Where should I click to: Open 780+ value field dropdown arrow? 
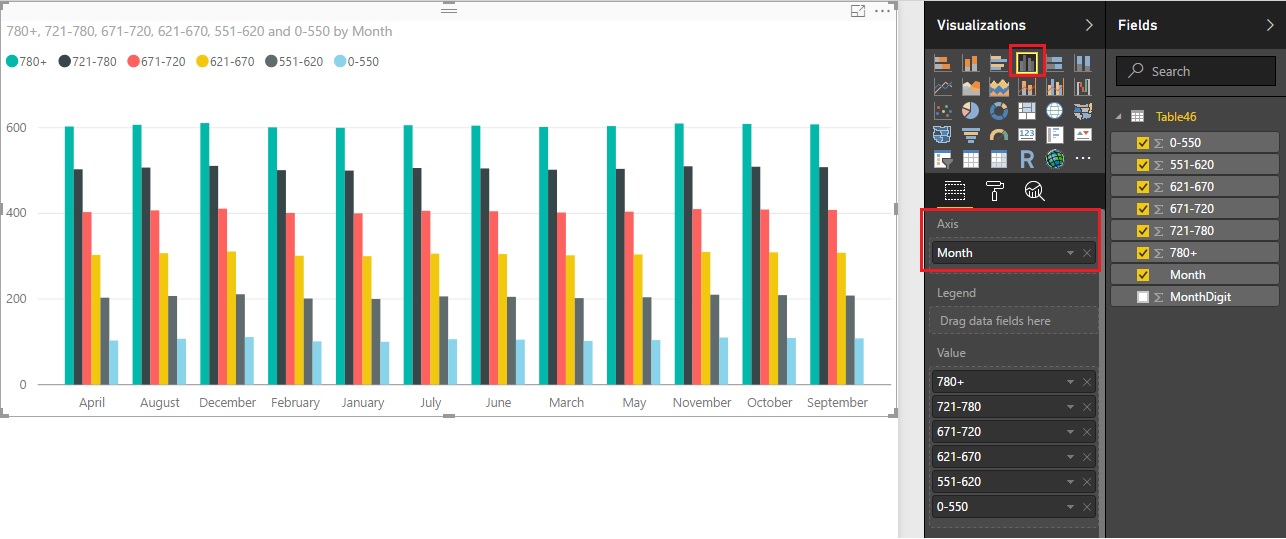pos(1070,382)
